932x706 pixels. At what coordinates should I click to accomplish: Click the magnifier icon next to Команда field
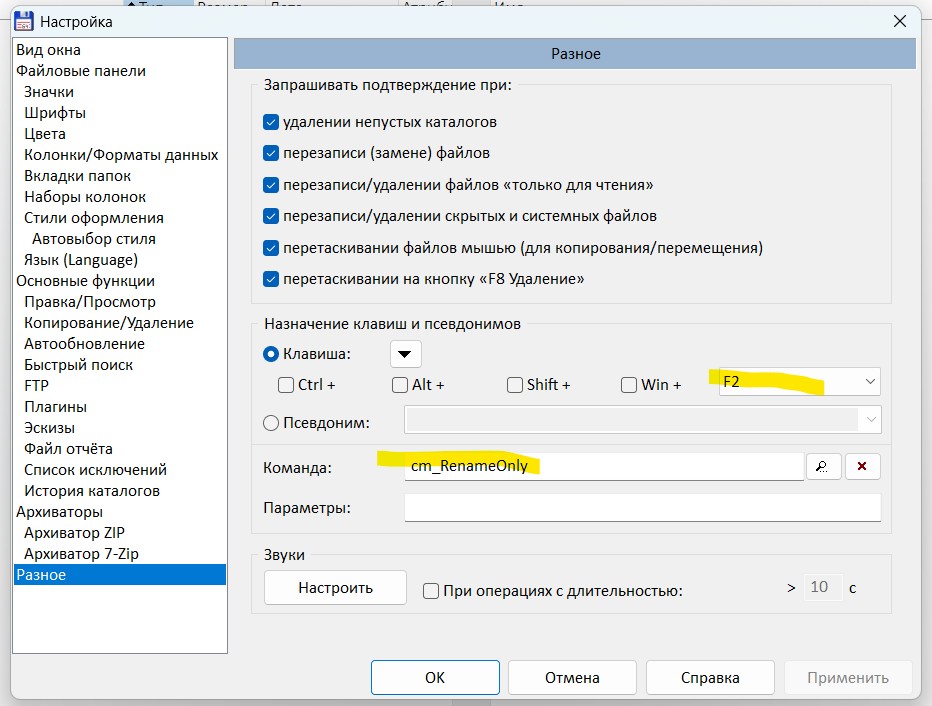[822, 467]
